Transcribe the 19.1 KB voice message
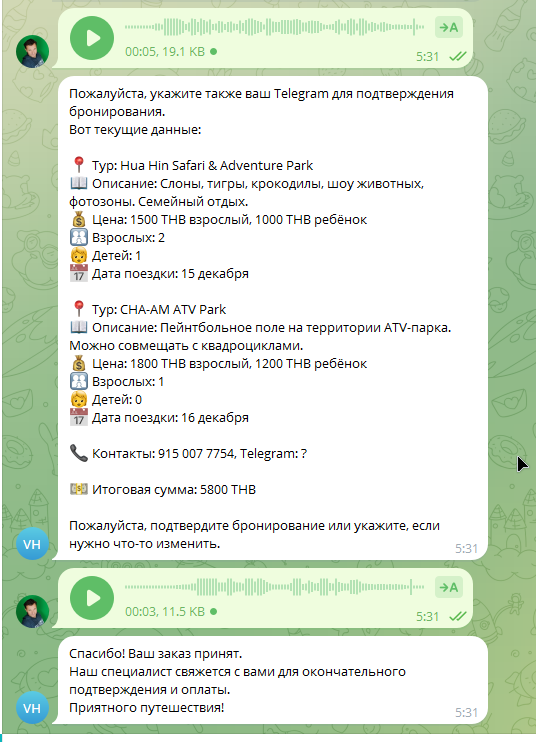 [x=448, y=27]
